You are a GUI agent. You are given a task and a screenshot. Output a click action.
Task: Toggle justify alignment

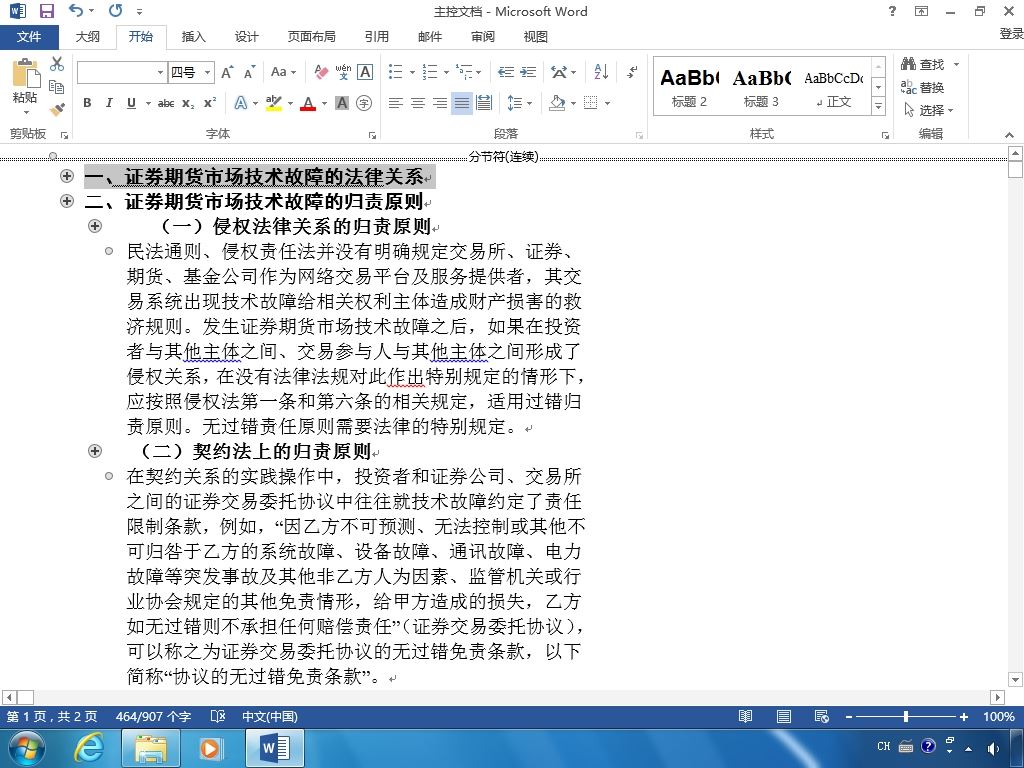[462, 103]
